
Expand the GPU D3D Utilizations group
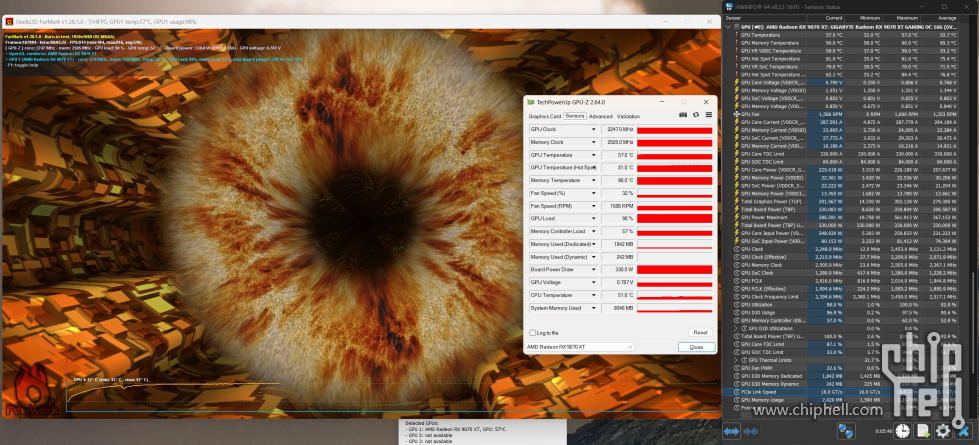point(735,328)
